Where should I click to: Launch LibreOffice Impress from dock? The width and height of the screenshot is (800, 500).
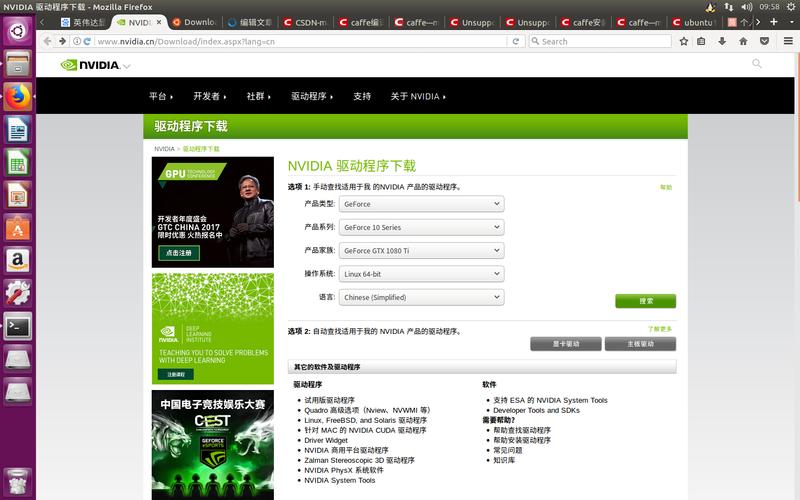18,195
